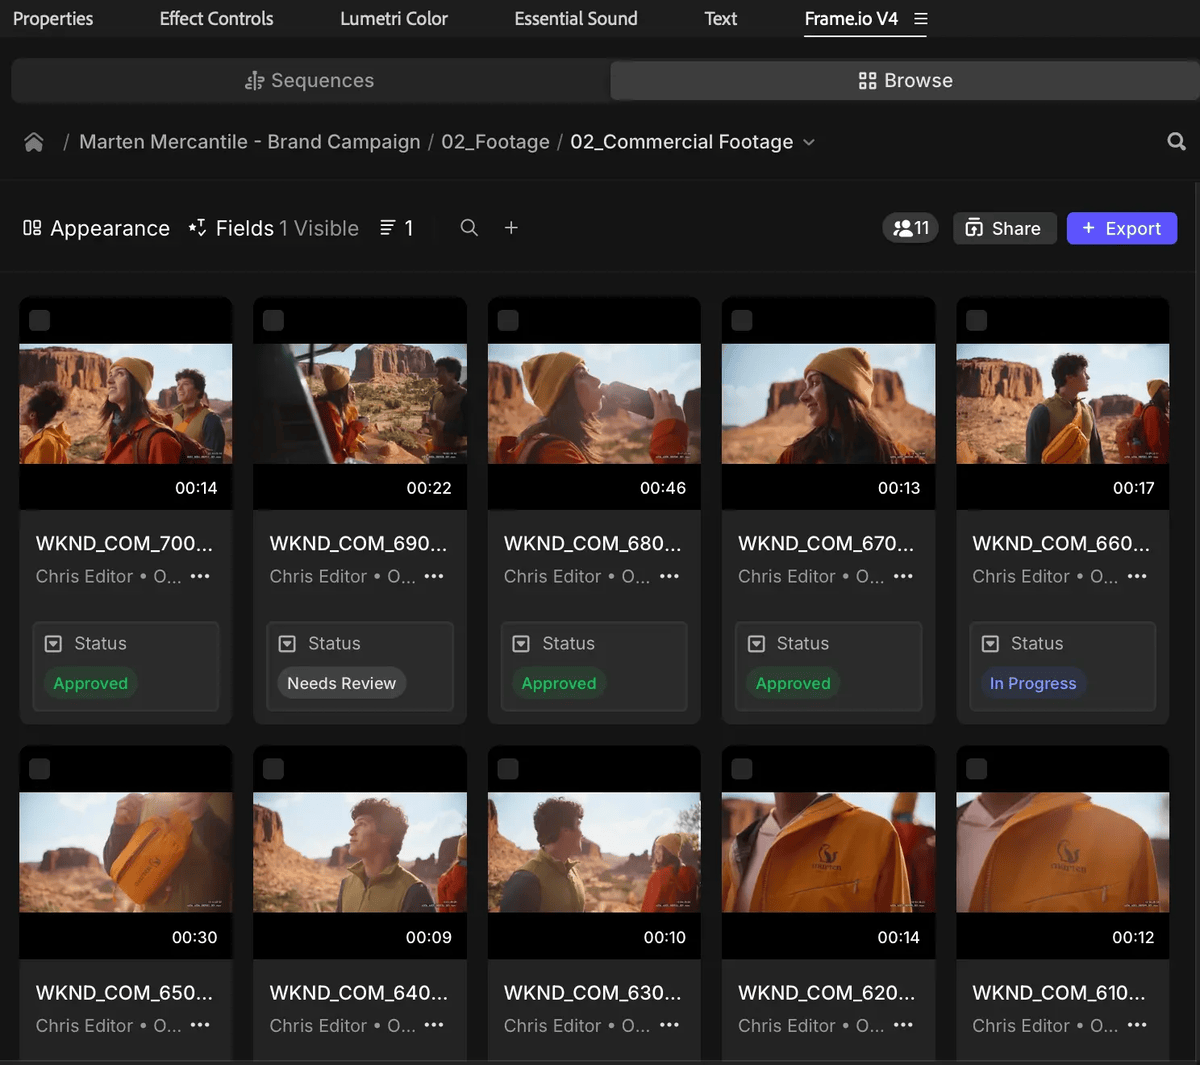Check the selection box on WKND_COM_660 clip
Screen dimensions: 1200x1065
pyautogui.click(x=975, y=320)
